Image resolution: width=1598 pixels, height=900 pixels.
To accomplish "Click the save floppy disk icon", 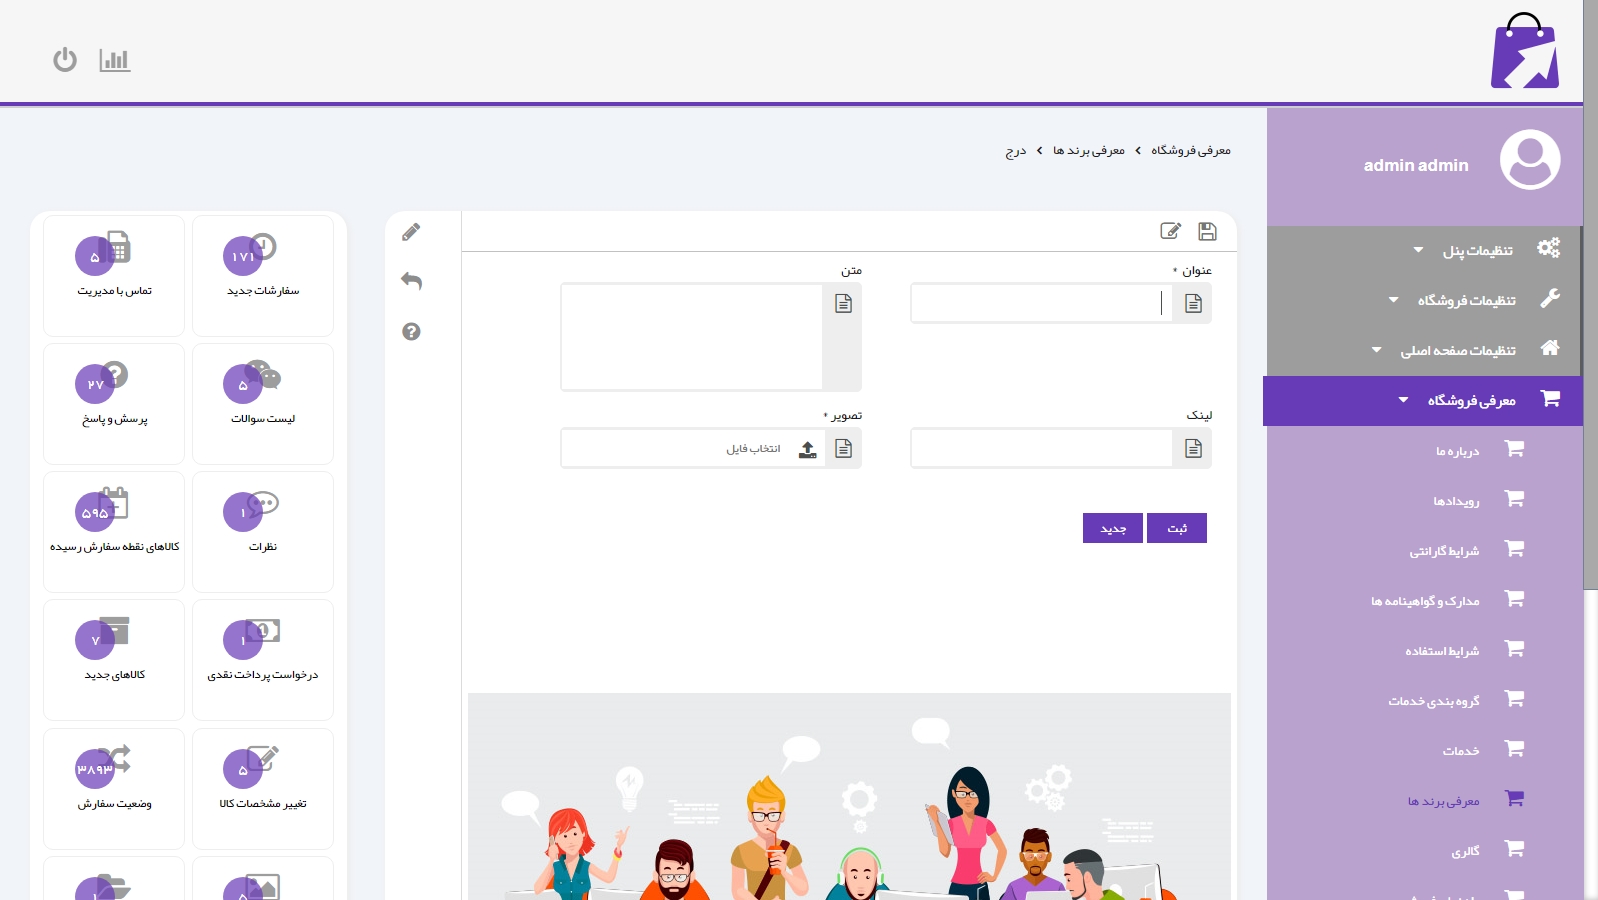I will click(x=1207, y=231).
